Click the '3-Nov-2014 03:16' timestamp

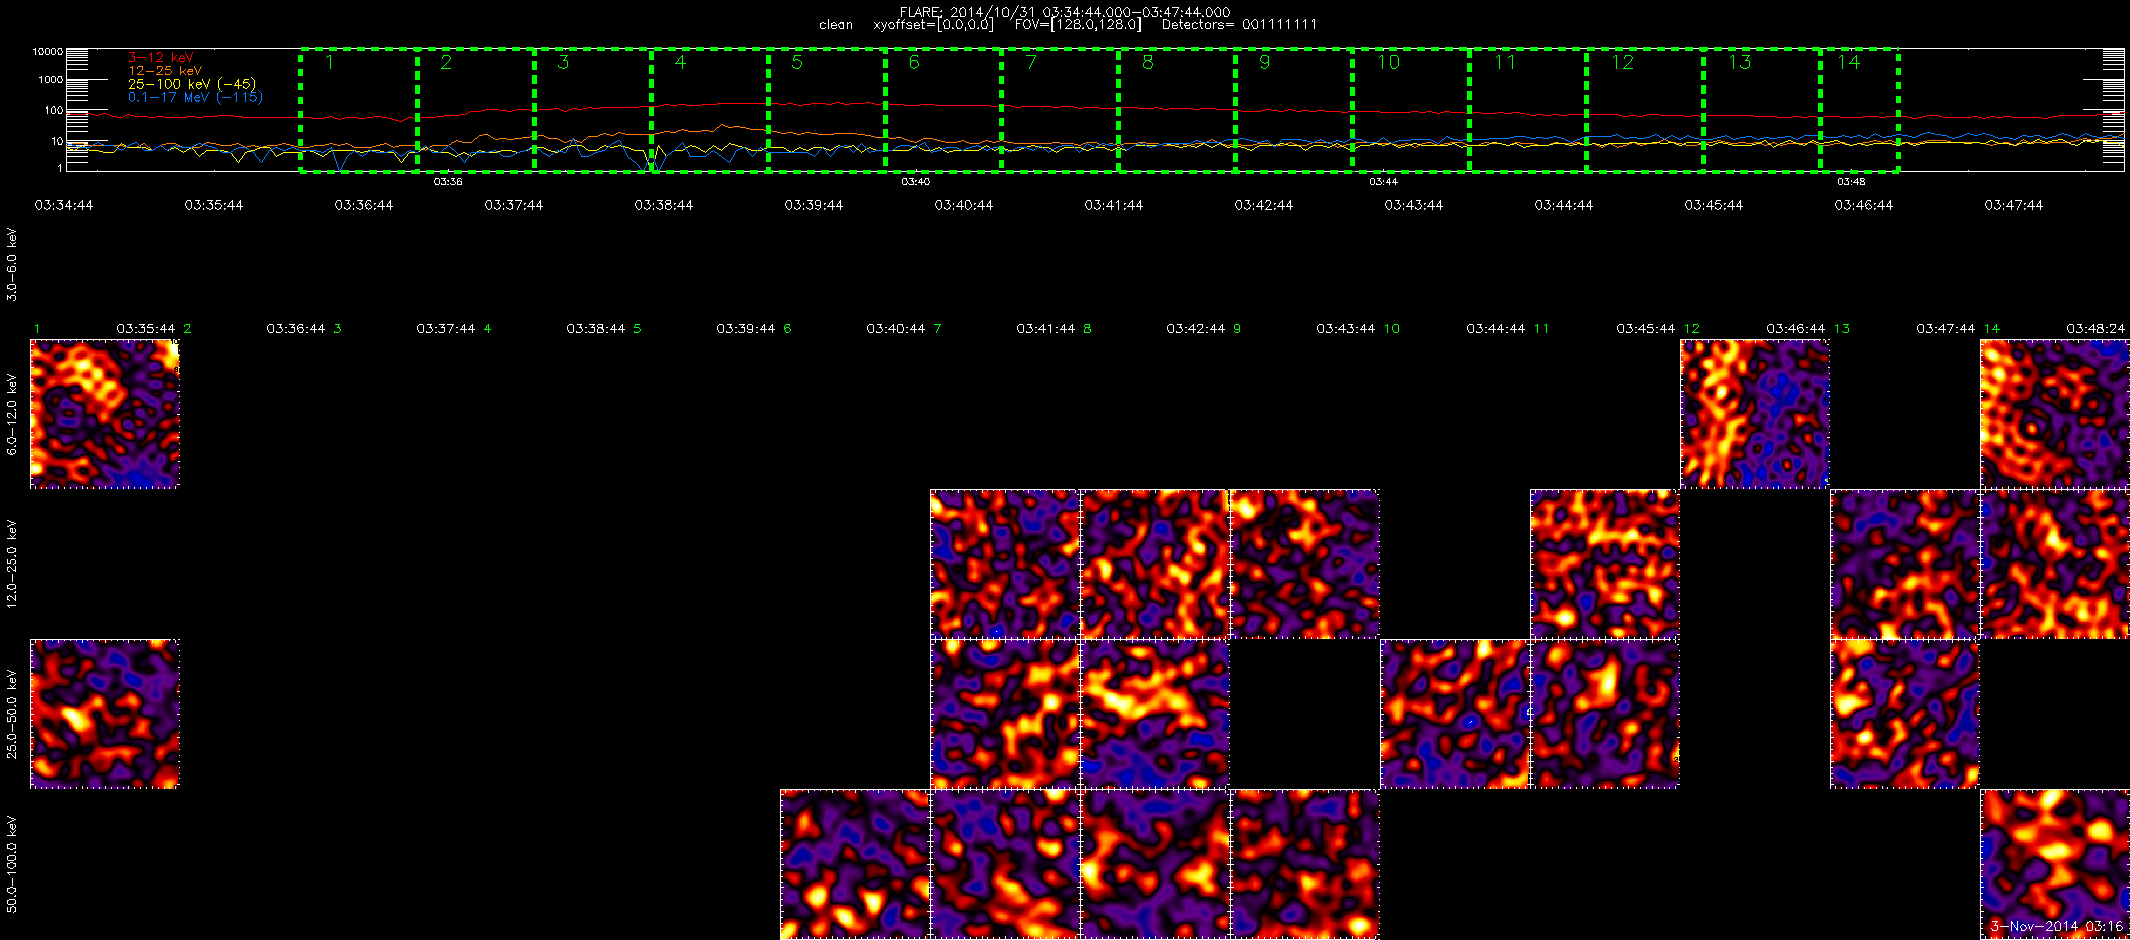2057,926
